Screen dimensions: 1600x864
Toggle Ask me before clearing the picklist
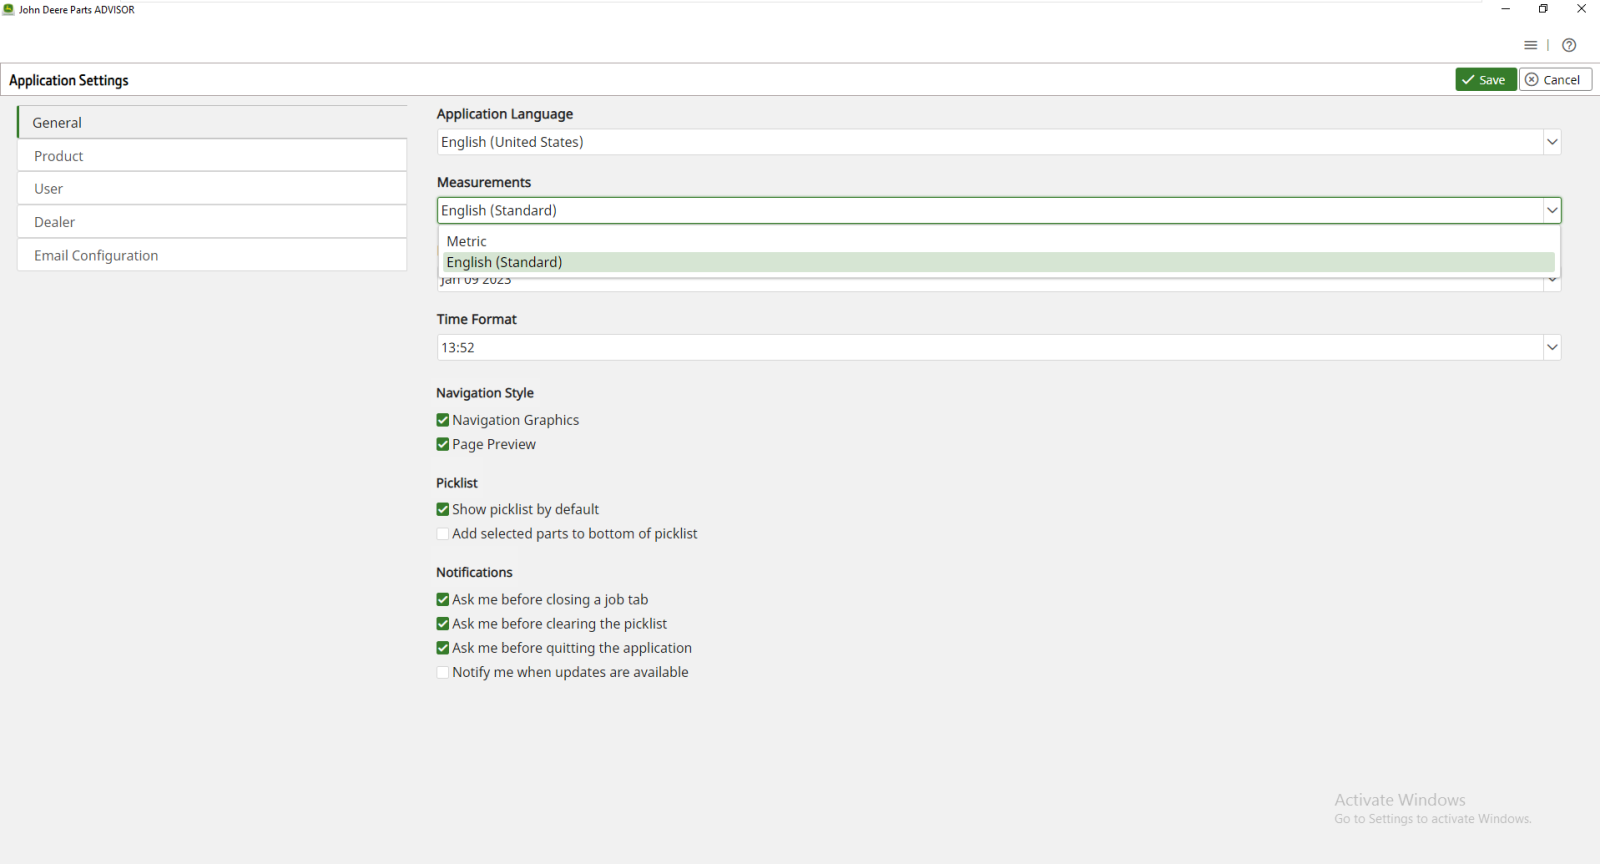[x=443, y=624]
